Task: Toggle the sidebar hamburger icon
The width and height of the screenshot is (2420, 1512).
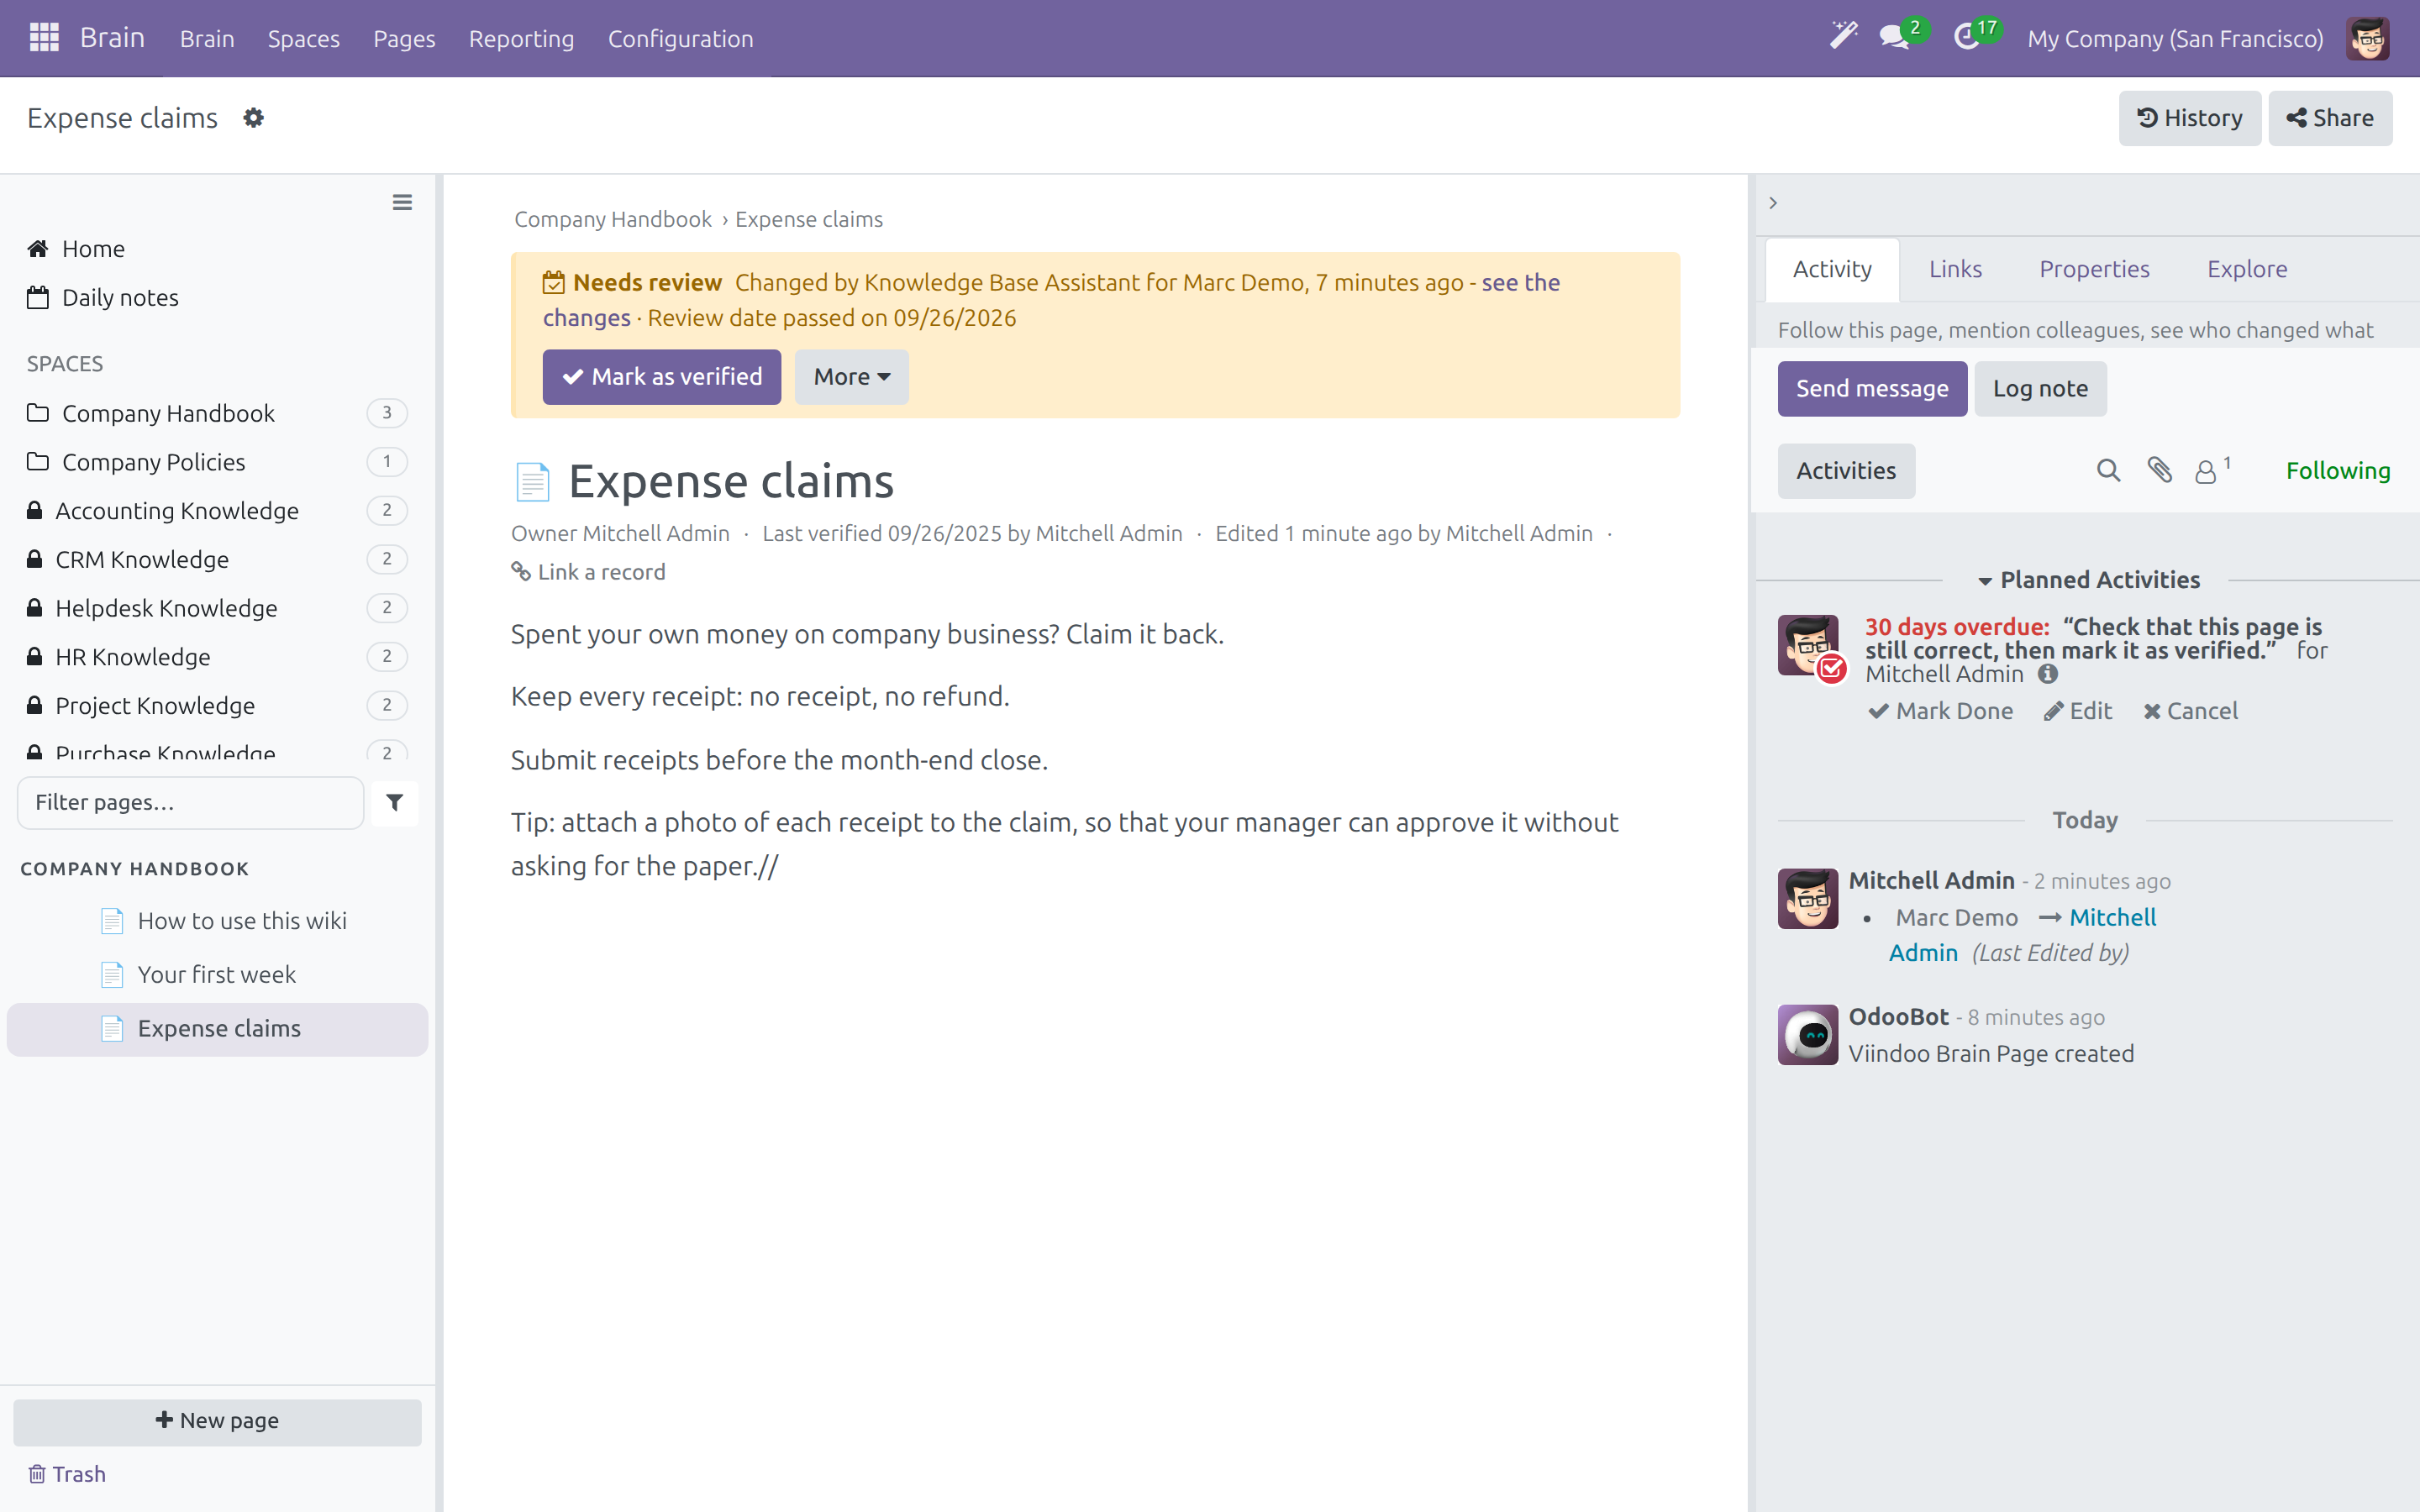Action: point(402,203)
